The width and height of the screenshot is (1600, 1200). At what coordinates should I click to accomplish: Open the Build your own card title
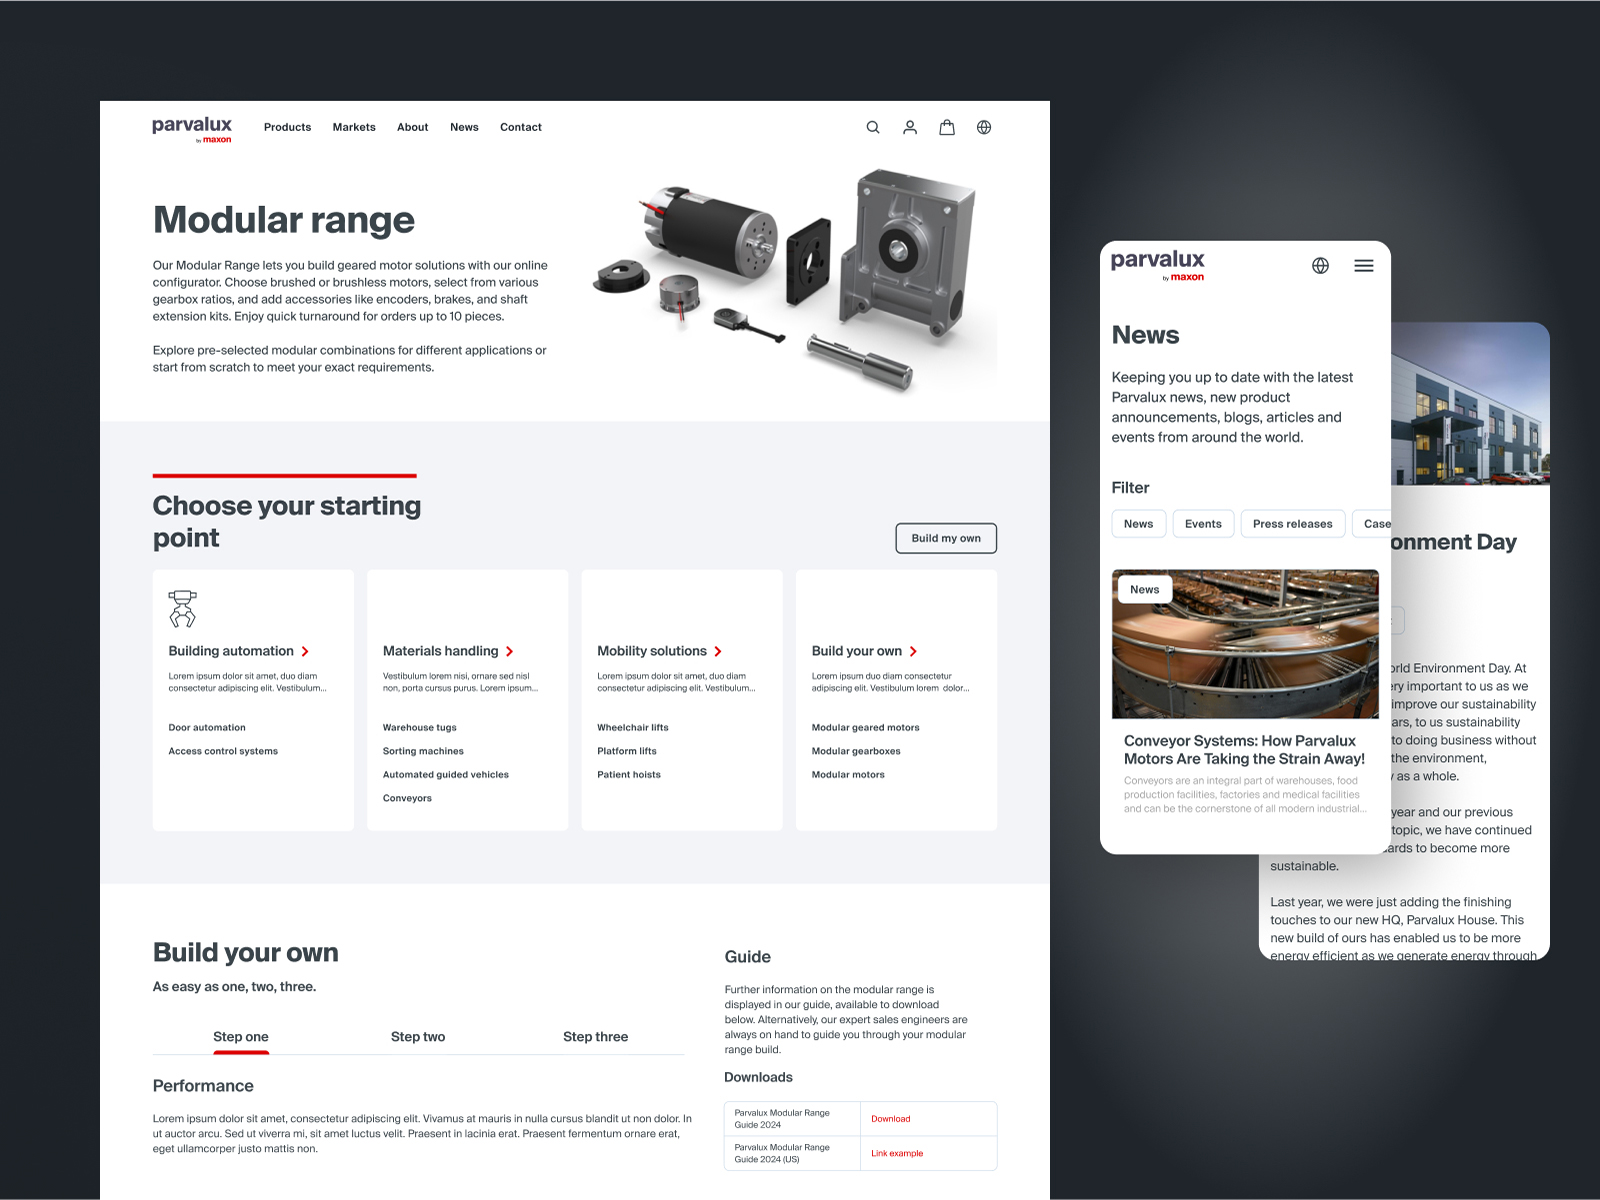(x=857, y=651)
